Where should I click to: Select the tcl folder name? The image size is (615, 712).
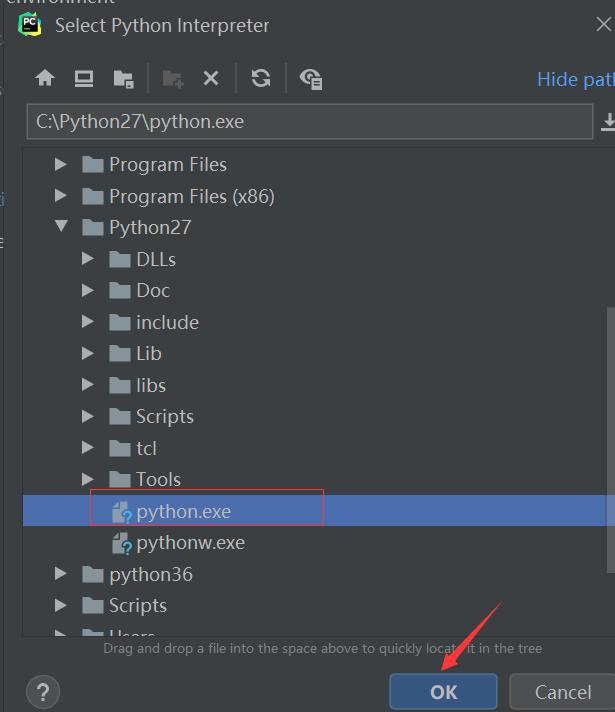tap(147, 449)
